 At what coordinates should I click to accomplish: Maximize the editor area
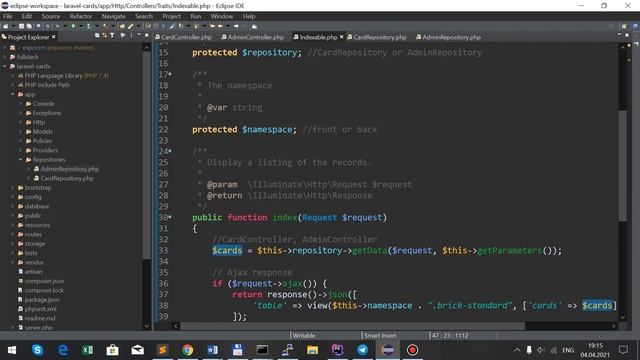coord(627,36)
